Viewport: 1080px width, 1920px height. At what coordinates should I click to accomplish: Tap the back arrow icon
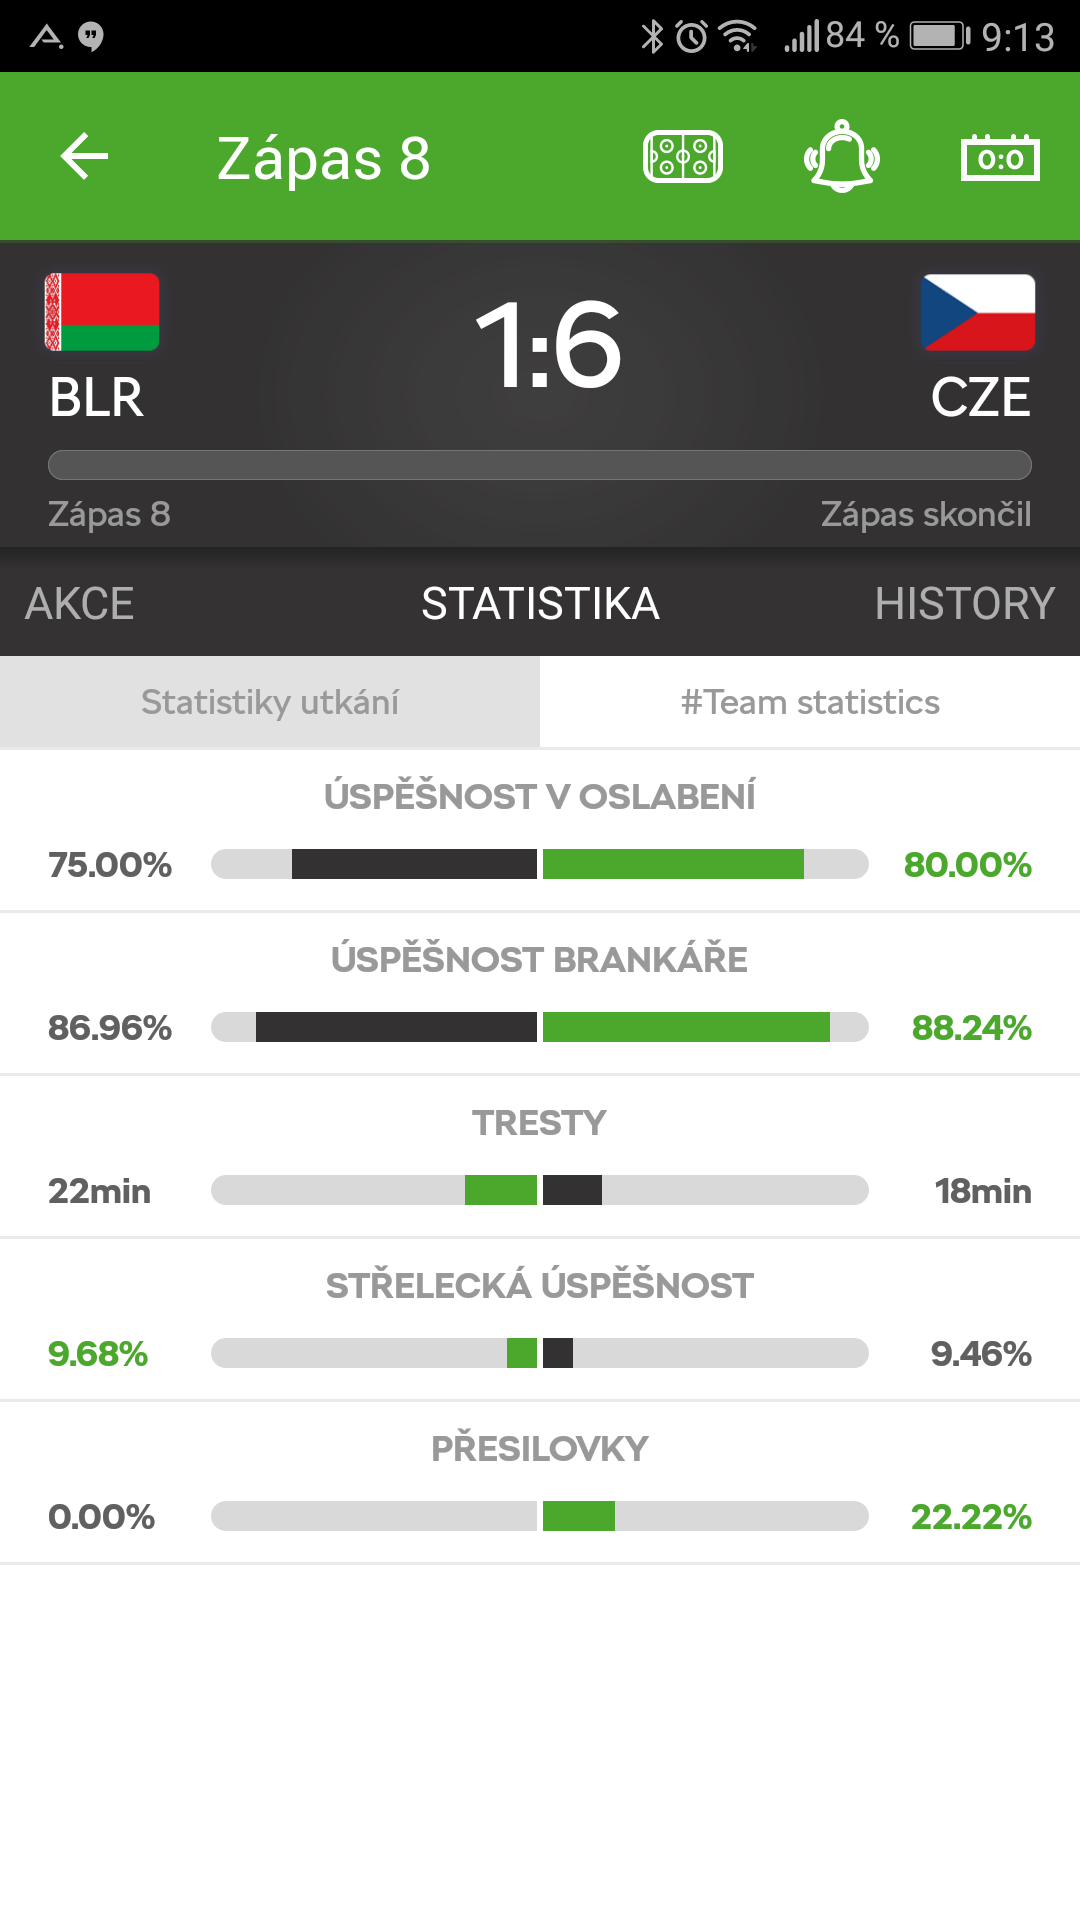84,157
